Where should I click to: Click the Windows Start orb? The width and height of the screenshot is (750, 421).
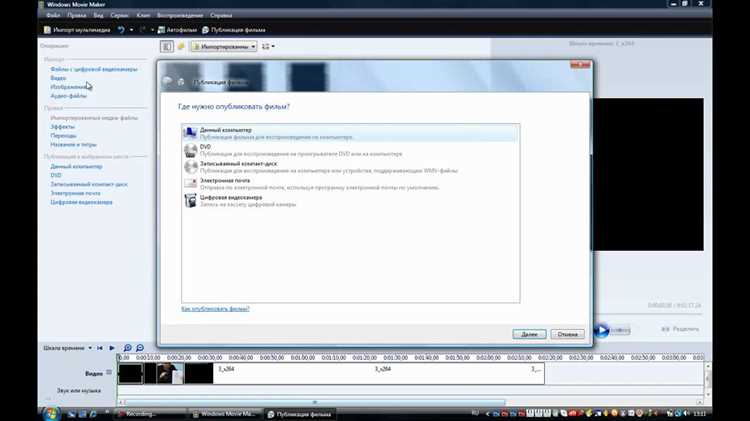[51, 413]
